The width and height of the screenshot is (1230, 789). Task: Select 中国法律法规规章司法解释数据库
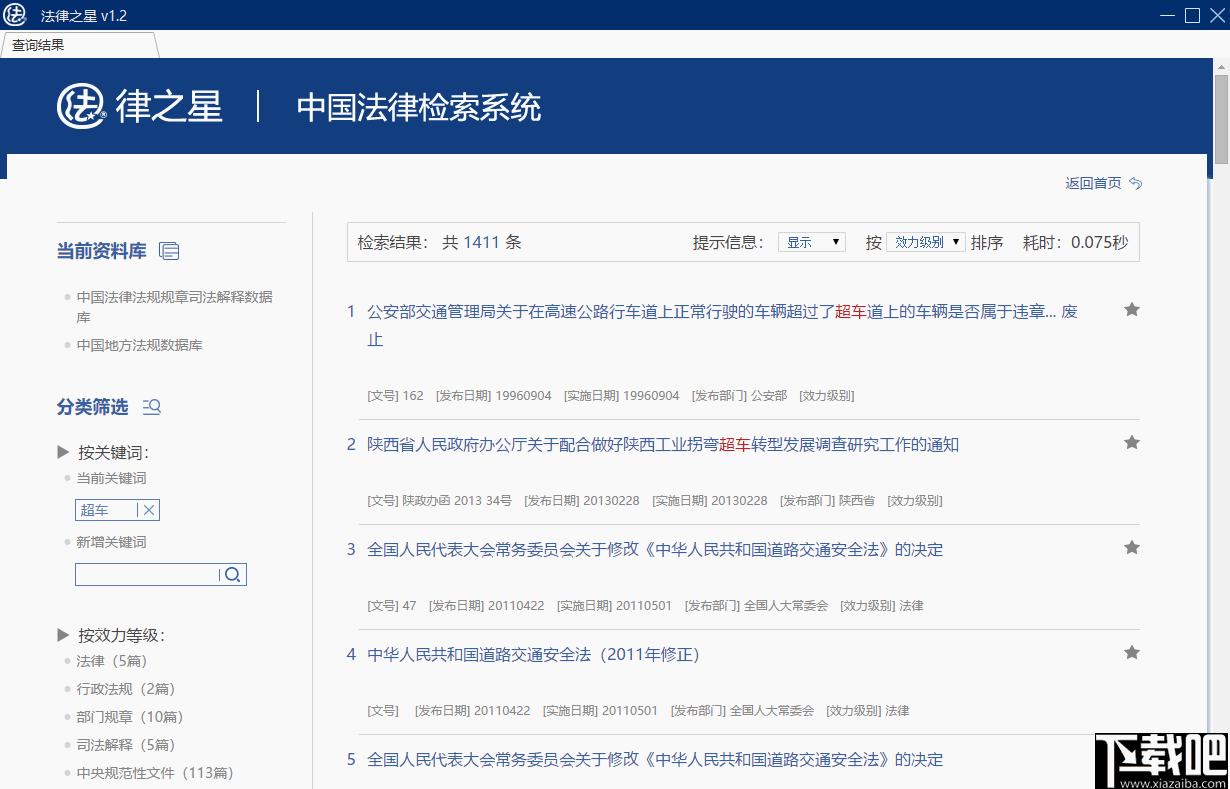pyautogui.click(x=174, y=307)
